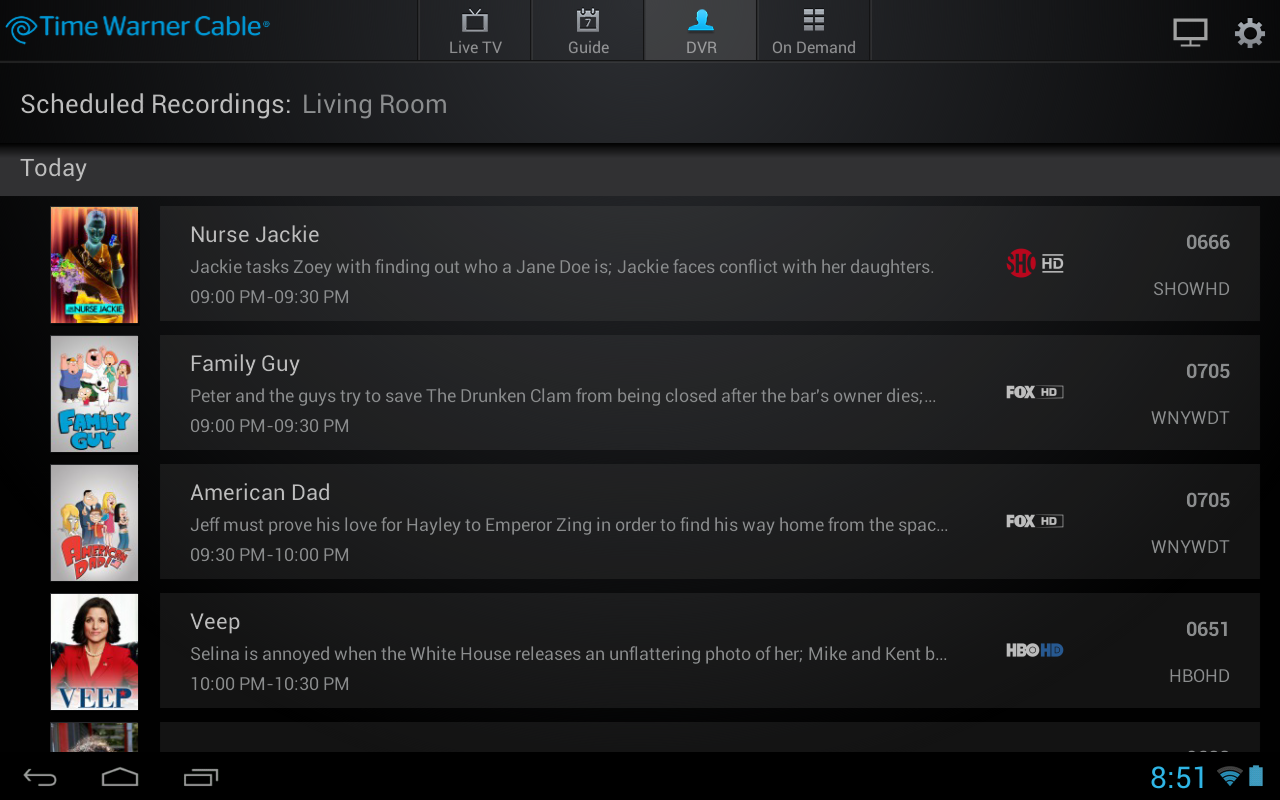Click the Wi-Fi status icon
This screenshot has width=1280, height=800.
(1230, 776)
